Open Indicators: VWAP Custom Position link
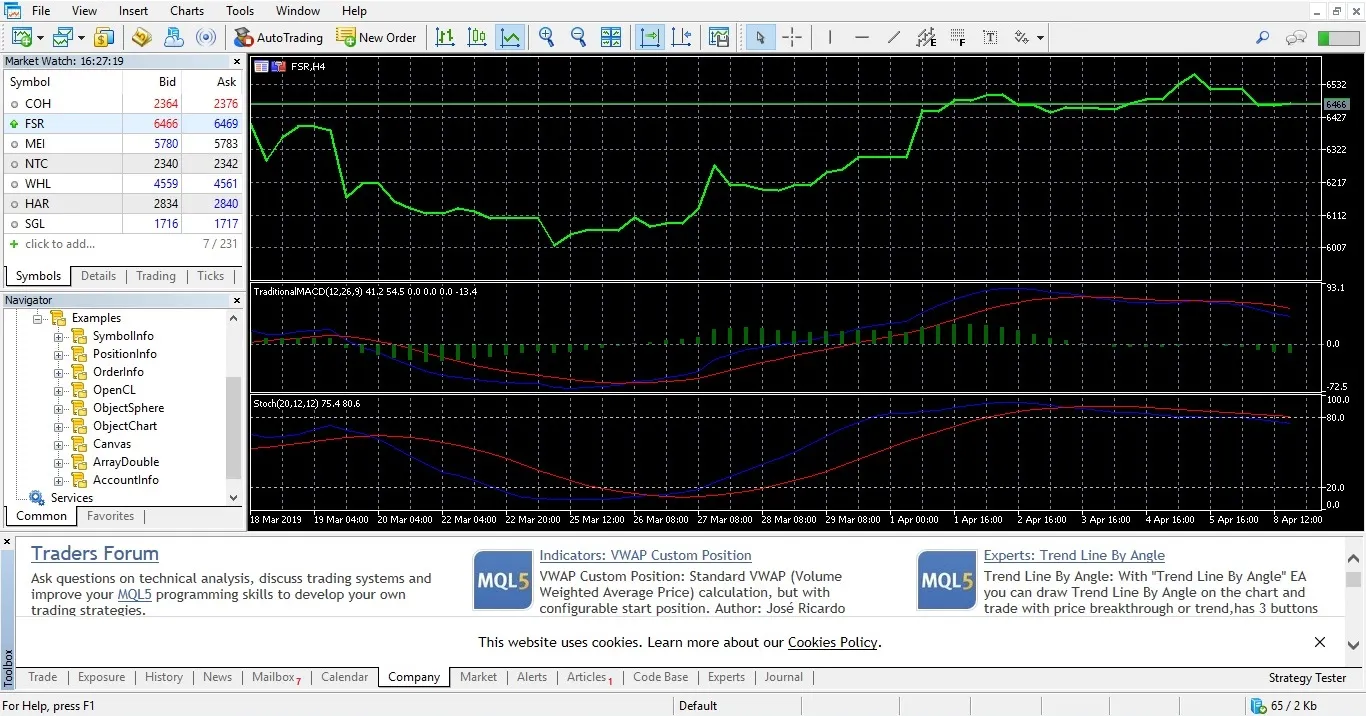The width and height of the screenshot is (1366, 716). tap(645, 555)
